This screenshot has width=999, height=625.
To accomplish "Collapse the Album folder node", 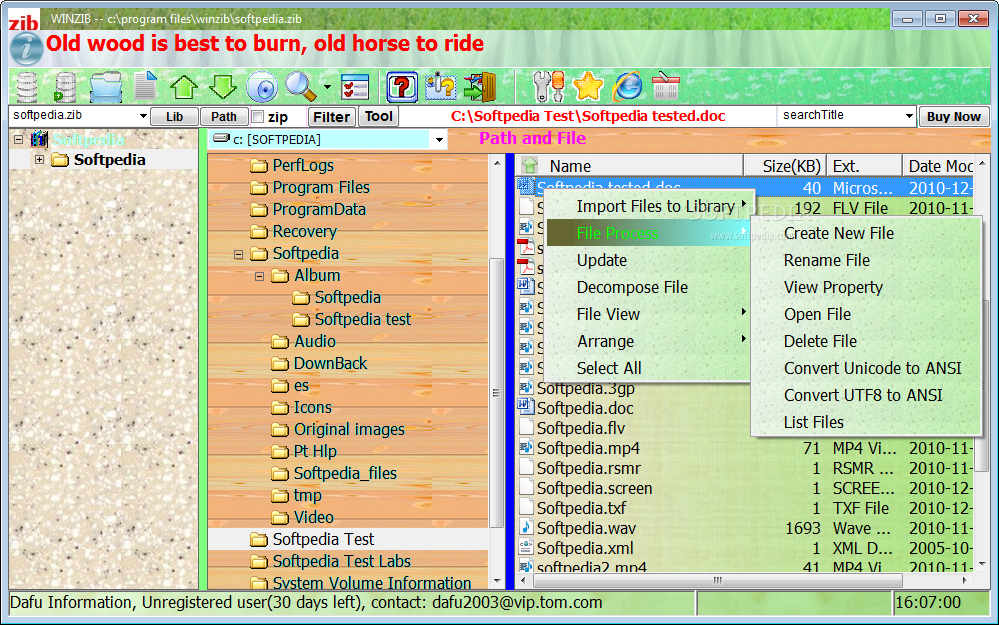I will click(259, 276).
